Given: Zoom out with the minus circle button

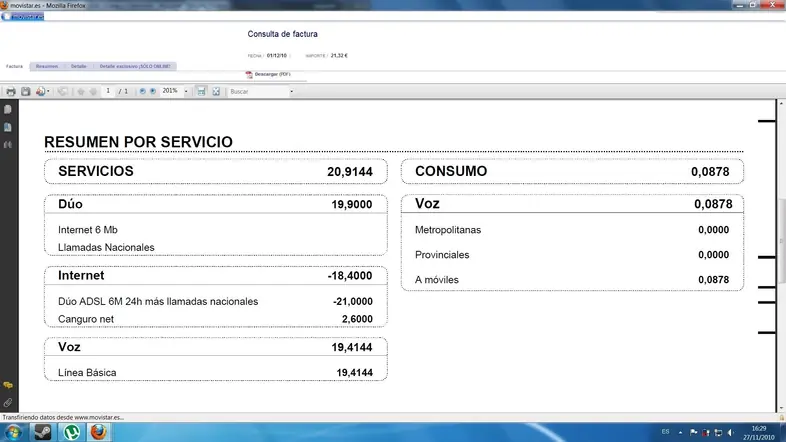Looking at the screenshot, I should tap(142, 91).
